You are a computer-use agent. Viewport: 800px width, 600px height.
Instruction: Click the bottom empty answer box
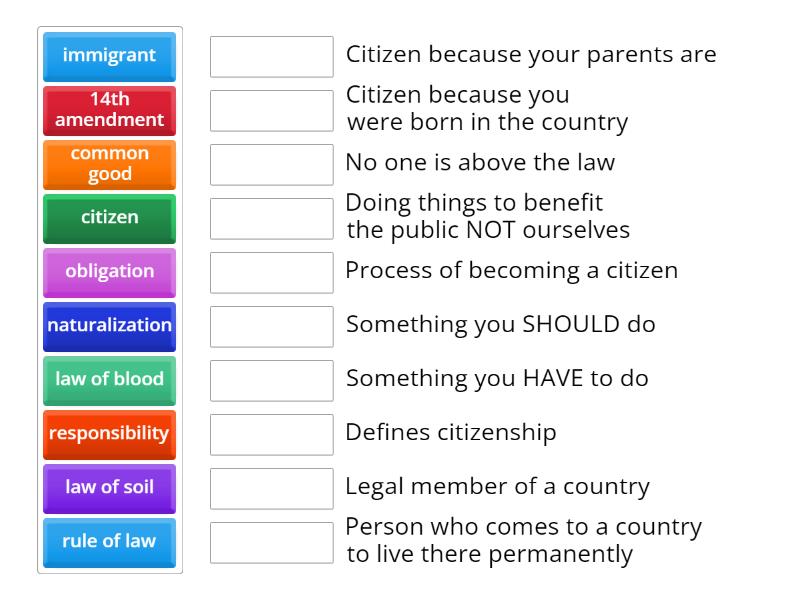click(x=271, y=541)
